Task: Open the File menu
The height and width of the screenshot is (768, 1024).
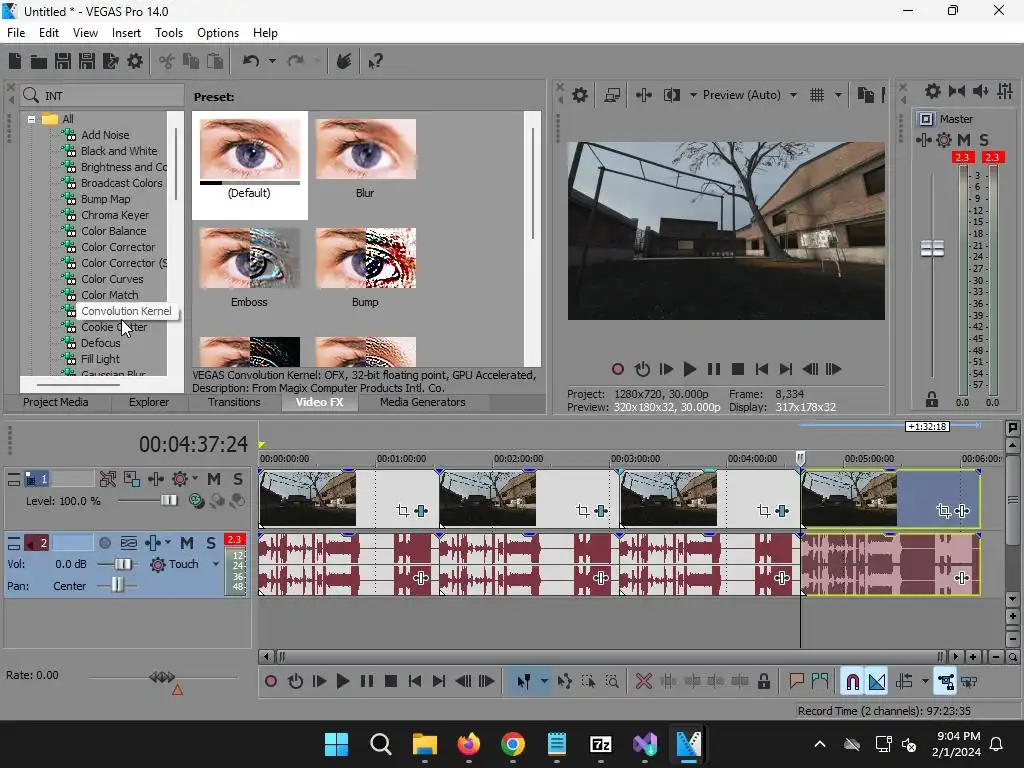Action: pos(16,33)
